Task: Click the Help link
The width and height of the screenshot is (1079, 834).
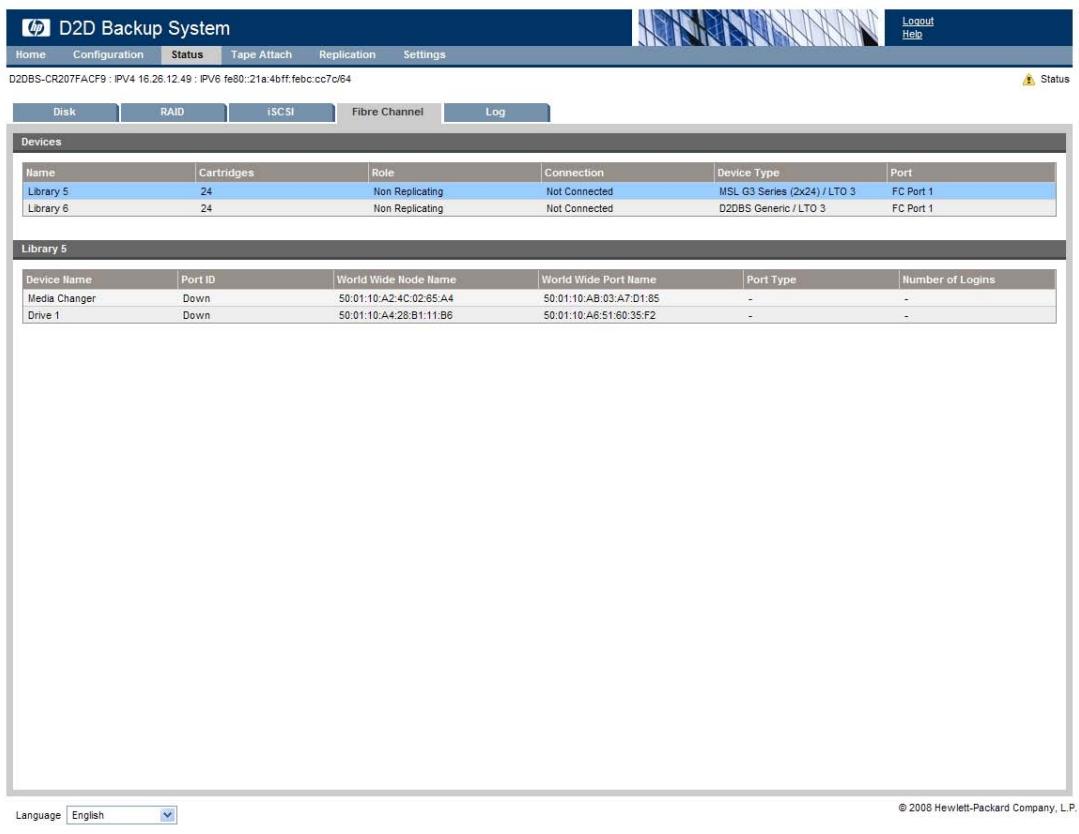Action: point(912,34)
